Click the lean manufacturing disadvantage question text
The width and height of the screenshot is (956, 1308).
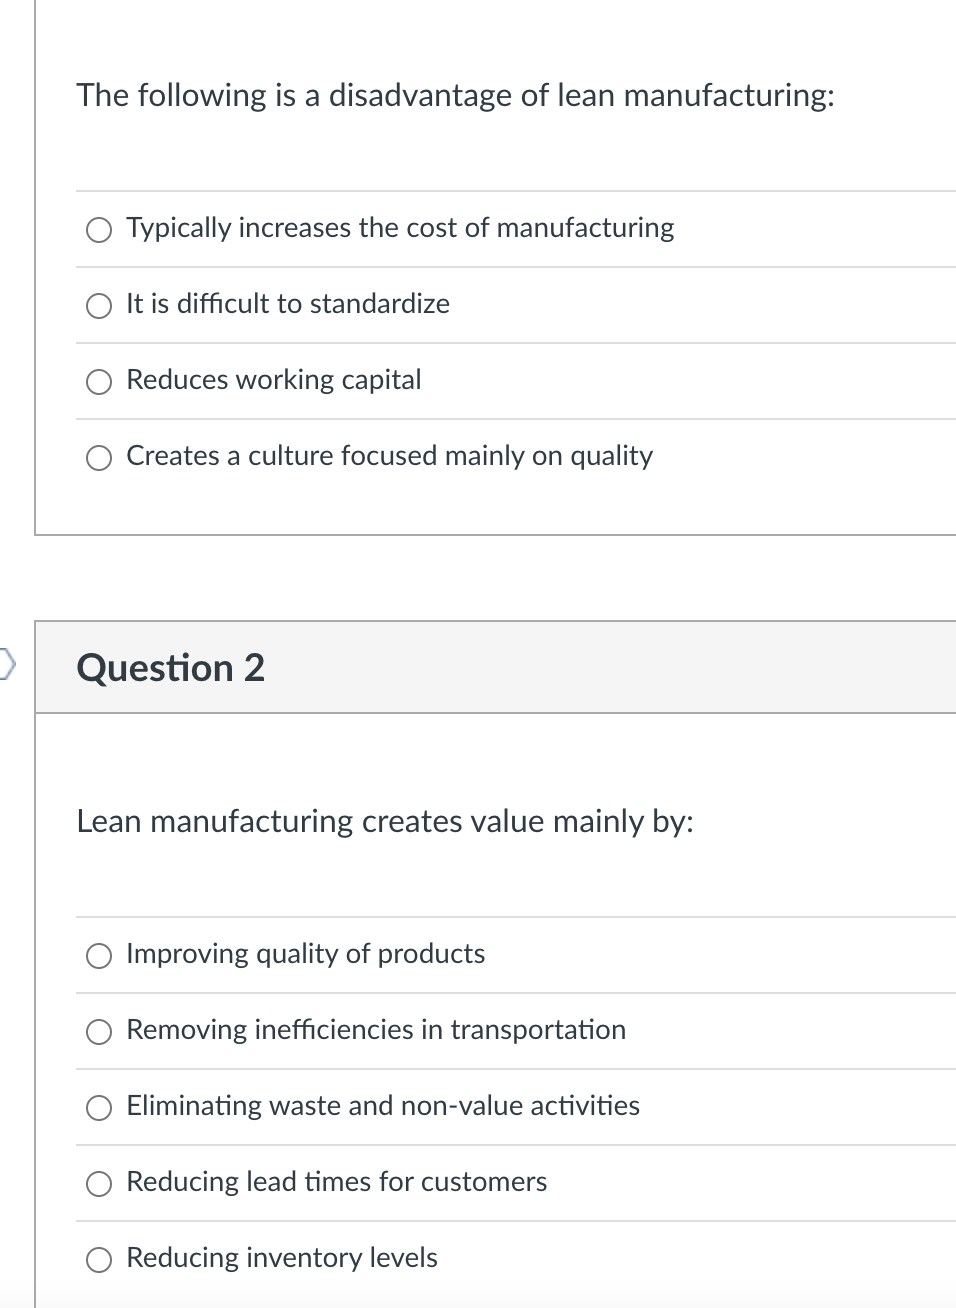455,96
